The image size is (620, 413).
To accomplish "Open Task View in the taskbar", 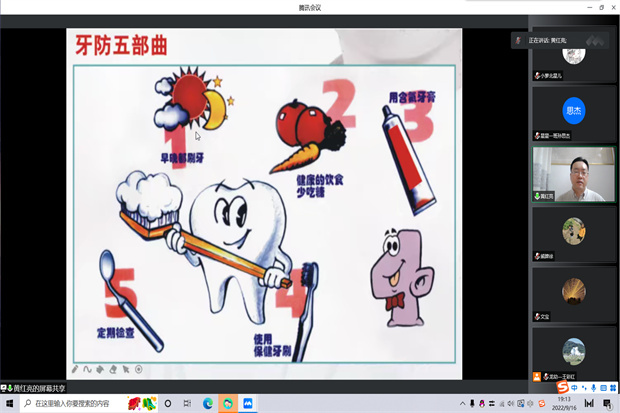I will coord(187,404).
